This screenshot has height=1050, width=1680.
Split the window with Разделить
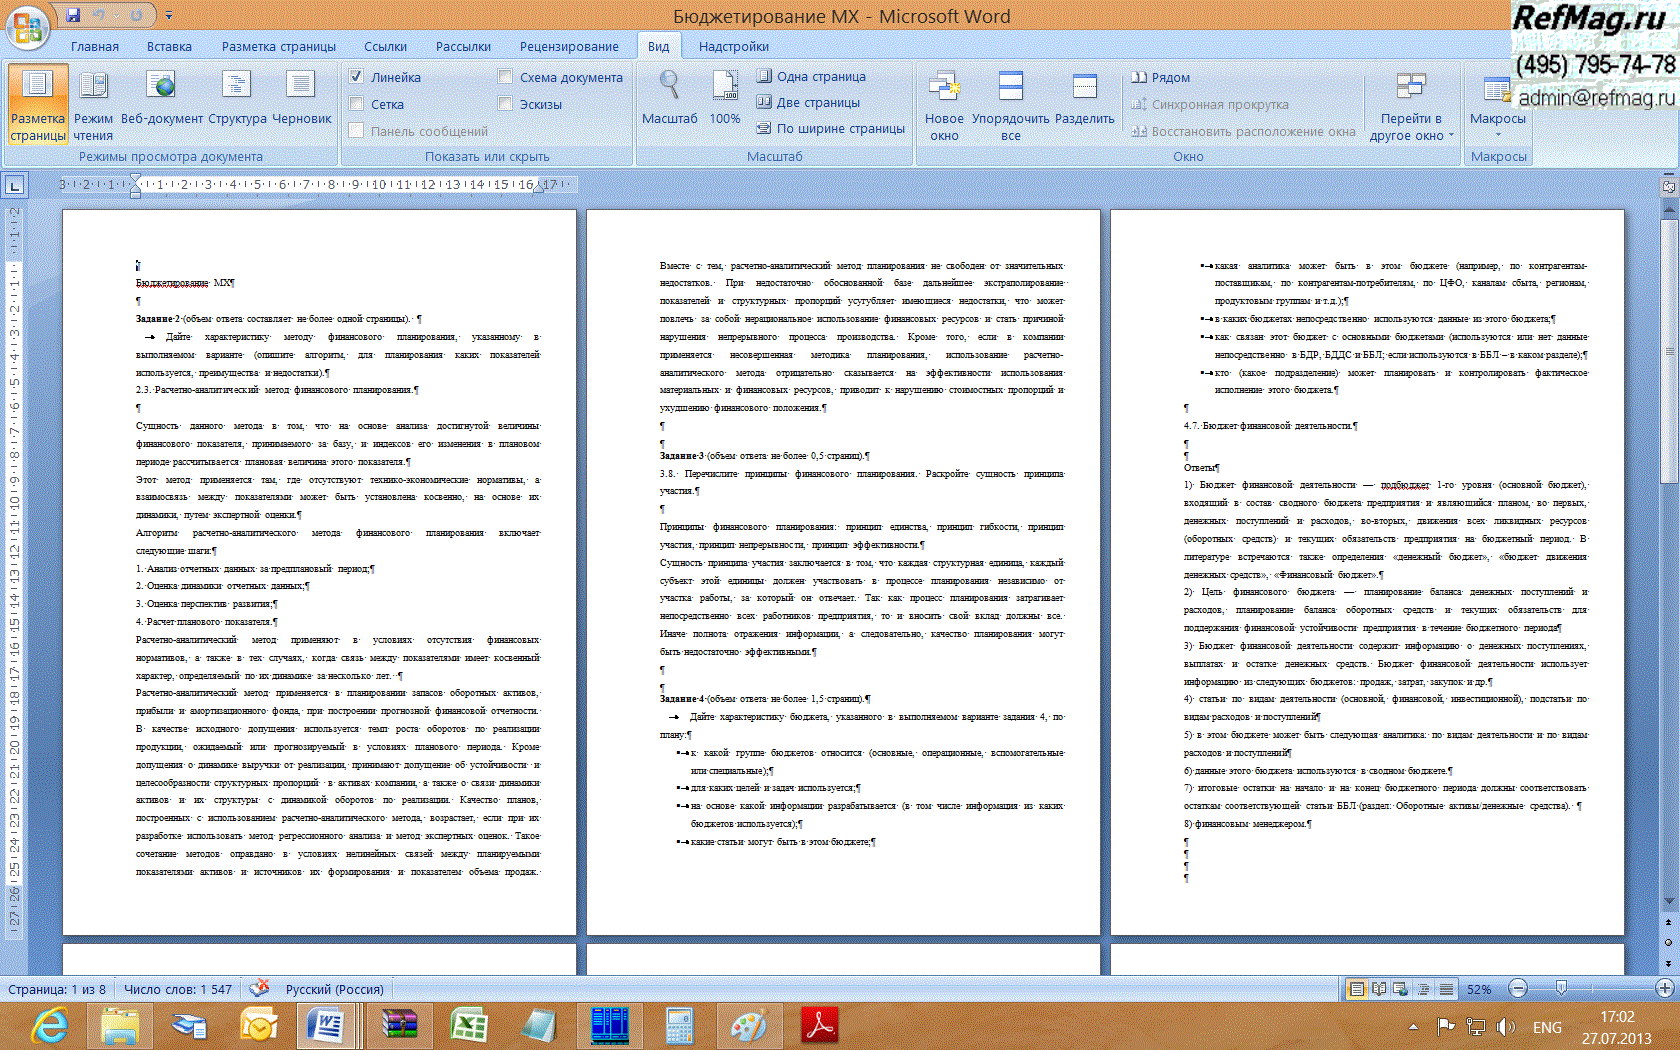[x=1084, y=100]
